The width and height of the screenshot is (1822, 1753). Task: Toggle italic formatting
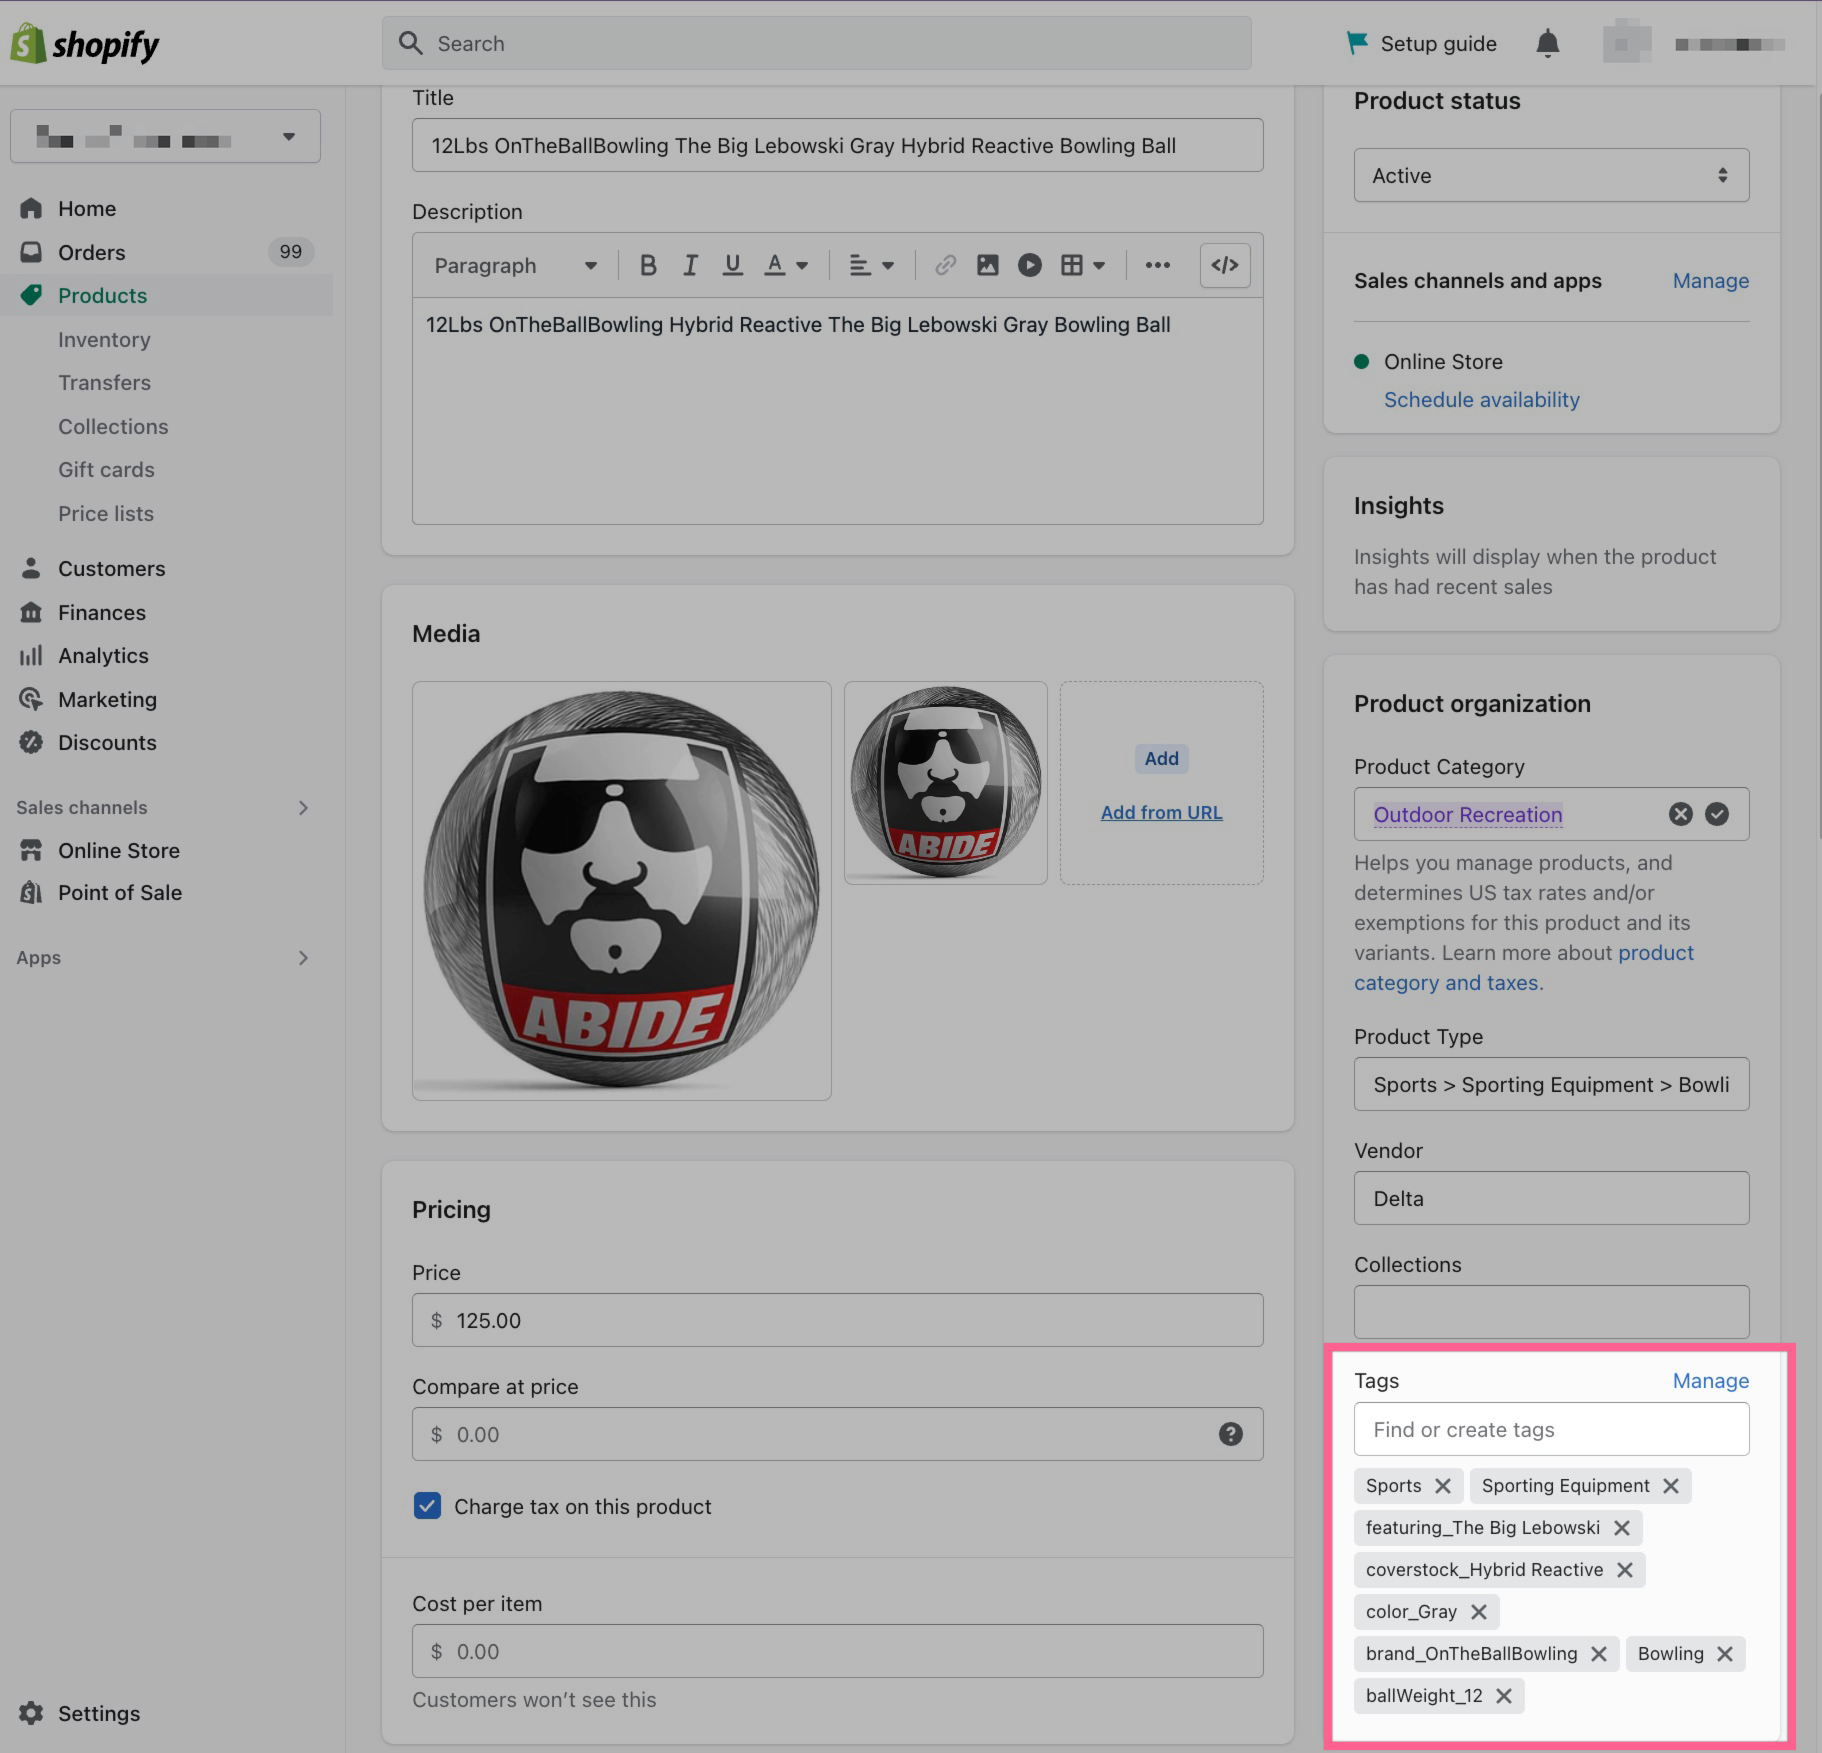click(690, 266)
